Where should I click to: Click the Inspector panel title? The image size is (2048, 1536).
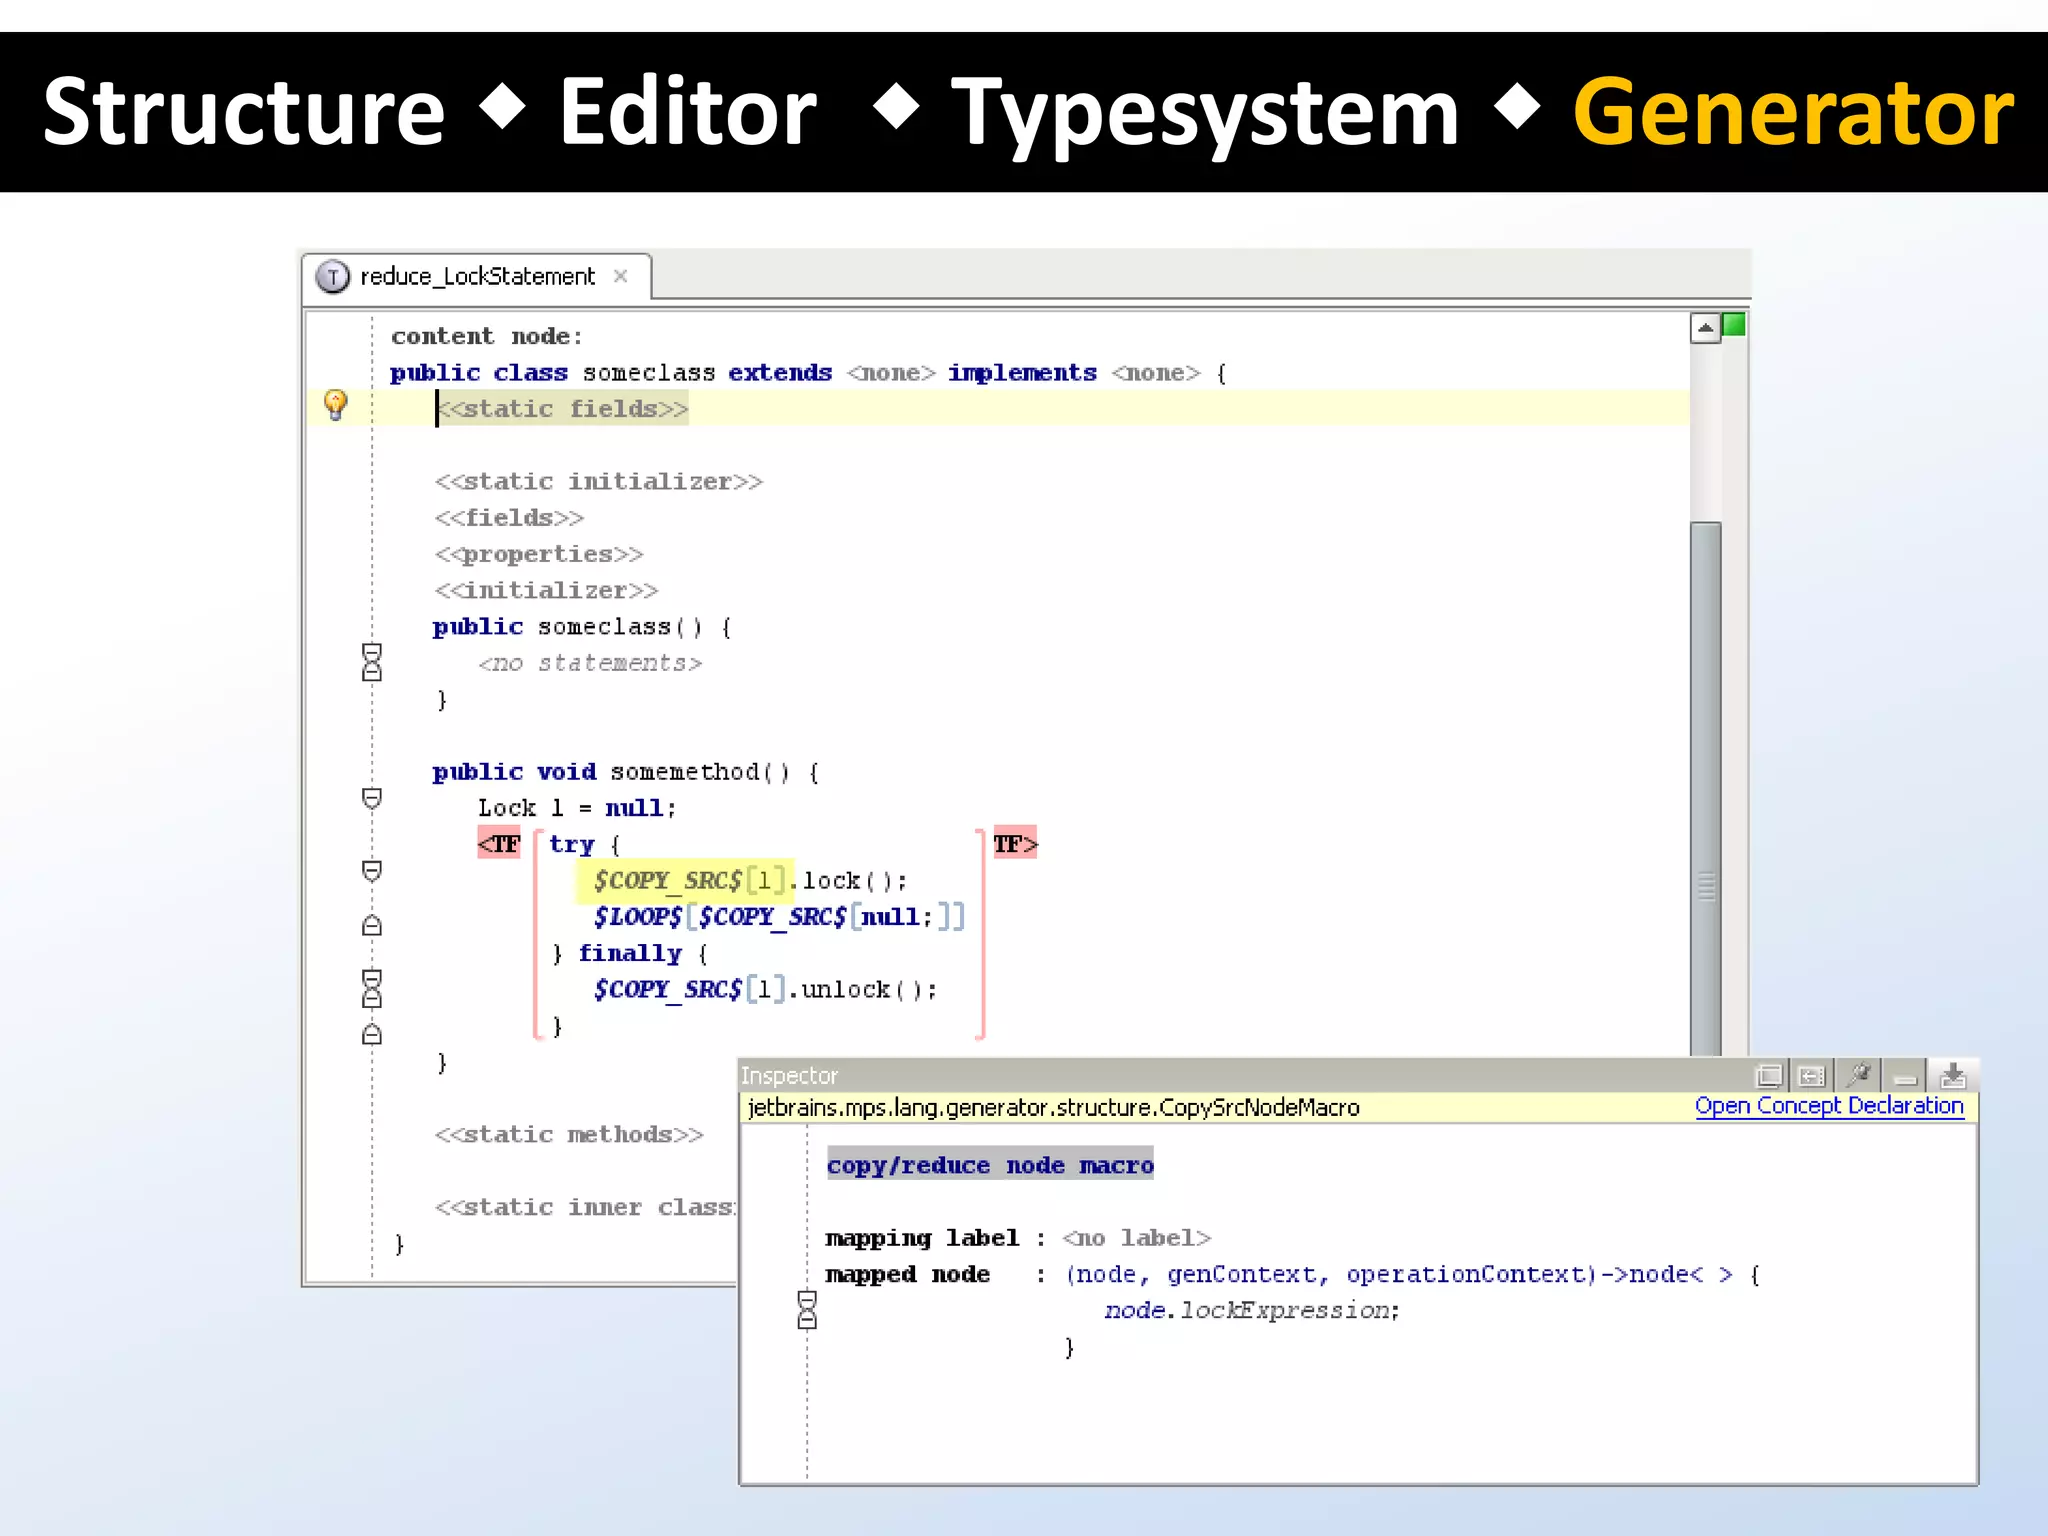(x=789, y=1076)
